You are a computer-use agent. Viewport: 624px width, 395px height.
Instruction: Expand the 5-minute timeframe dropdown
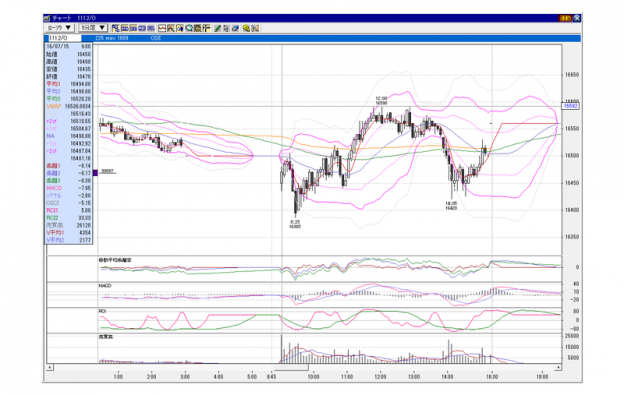(x=93, y=28)
